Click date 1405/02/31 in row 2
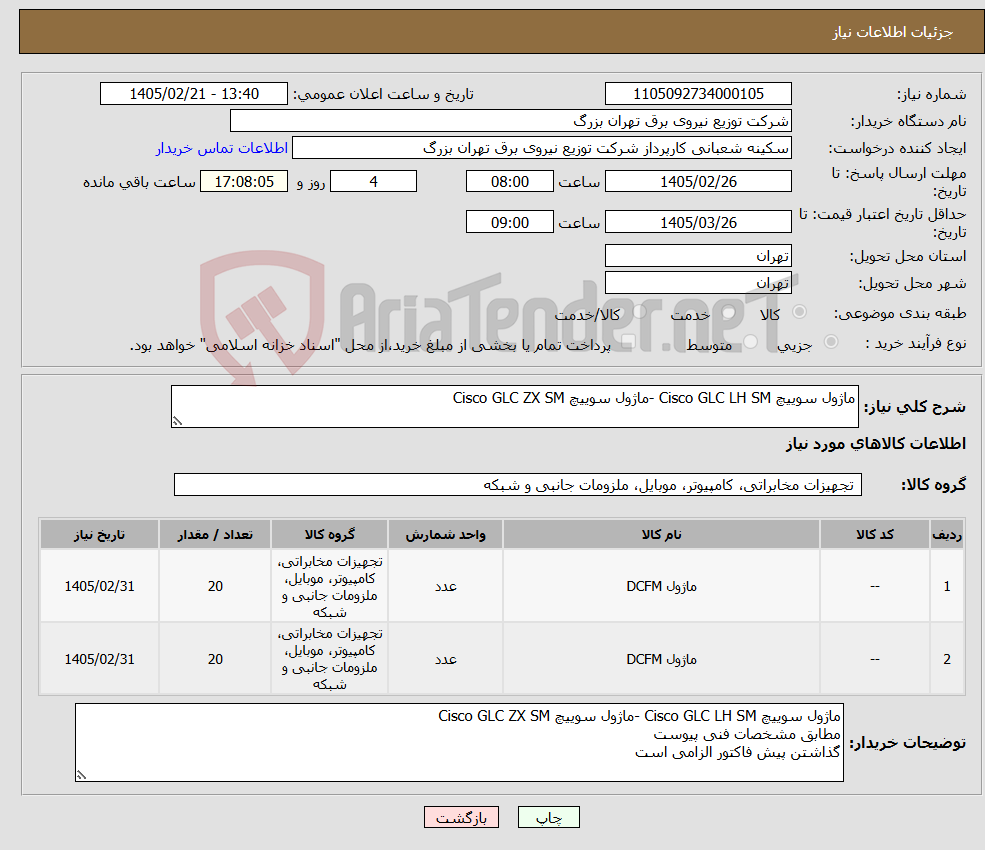The height and width of the screenshot is (850, 985). click(x=99, y=659)
